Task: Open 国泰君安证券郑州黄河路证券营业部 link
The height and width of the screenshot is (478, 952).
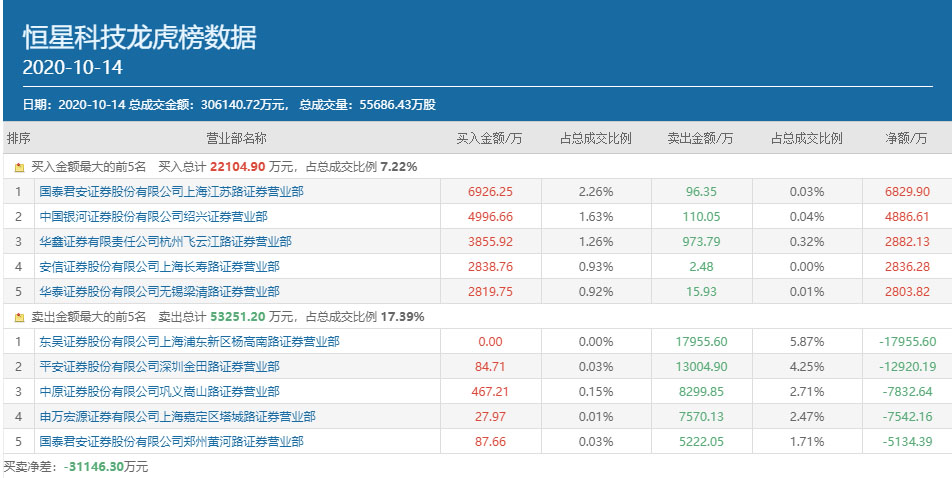Action: click(171, 441)
